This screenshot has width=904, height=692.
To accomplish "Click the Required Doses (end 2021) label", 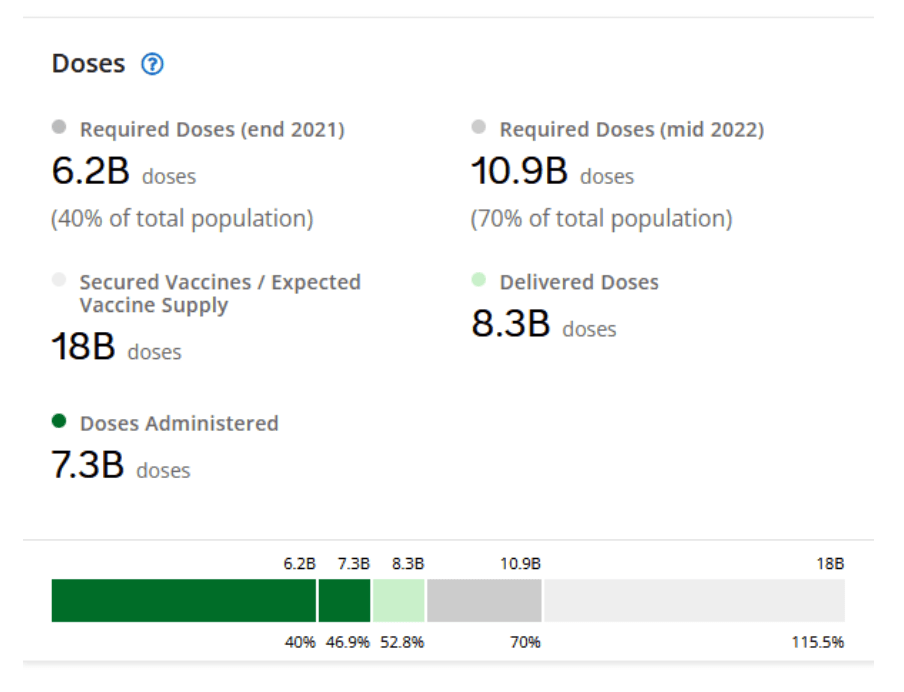I will (x=212, y=129).
